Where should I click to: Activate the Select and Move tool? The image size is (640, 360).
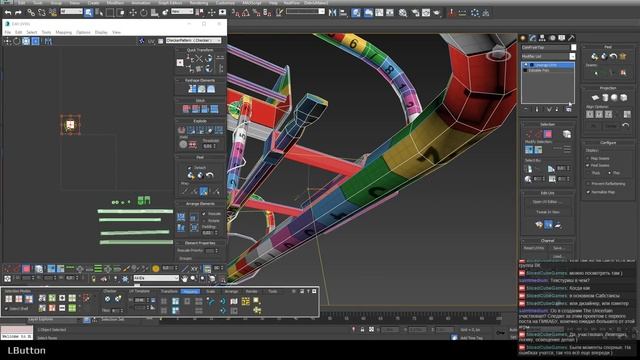click(133, 13)
